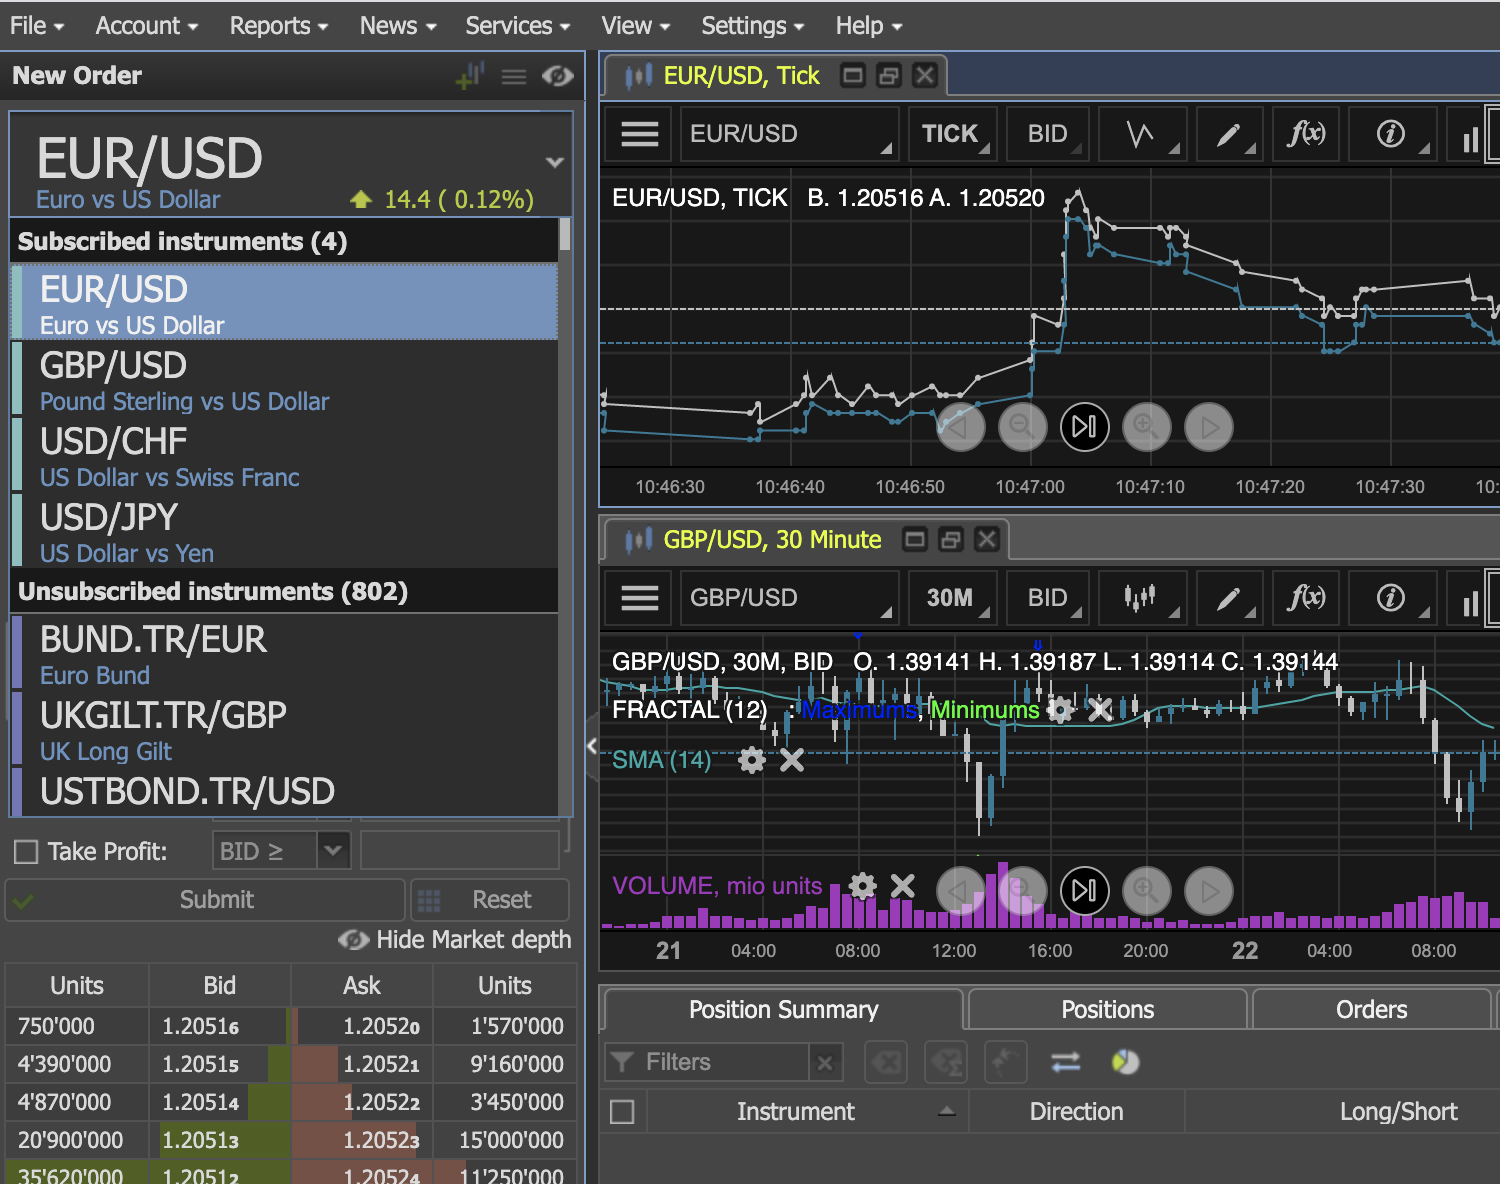The height and width of the screenshot is (1184, 1500).
Task: Open the Reports menu
Action: 278,26
